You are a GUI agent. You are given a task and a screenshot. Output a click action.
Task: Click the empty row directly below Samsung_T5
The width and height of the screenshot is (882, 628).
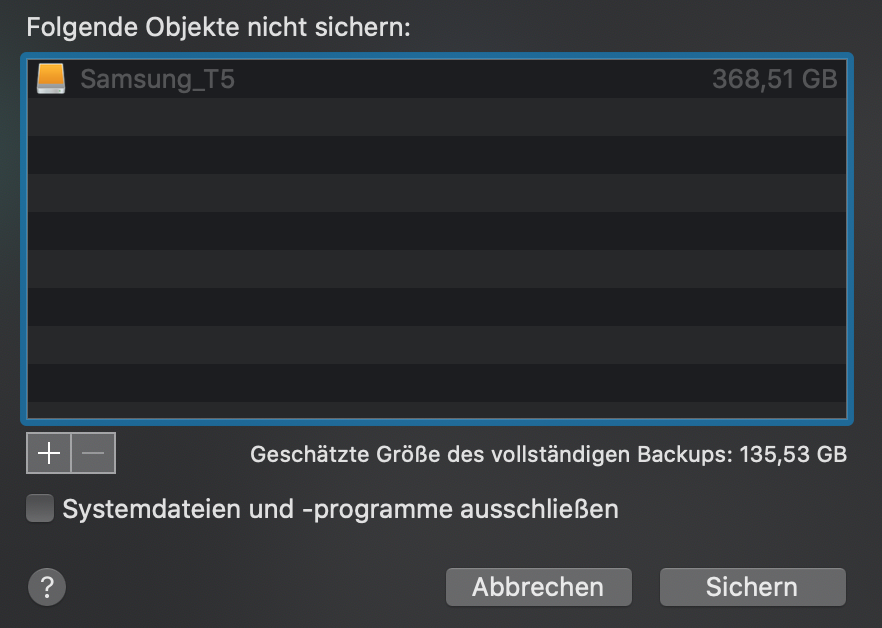(435, 117)
